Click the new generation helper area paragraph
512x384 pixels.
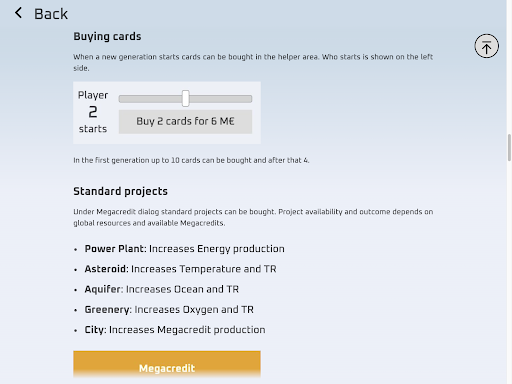[x=253, y=62]
